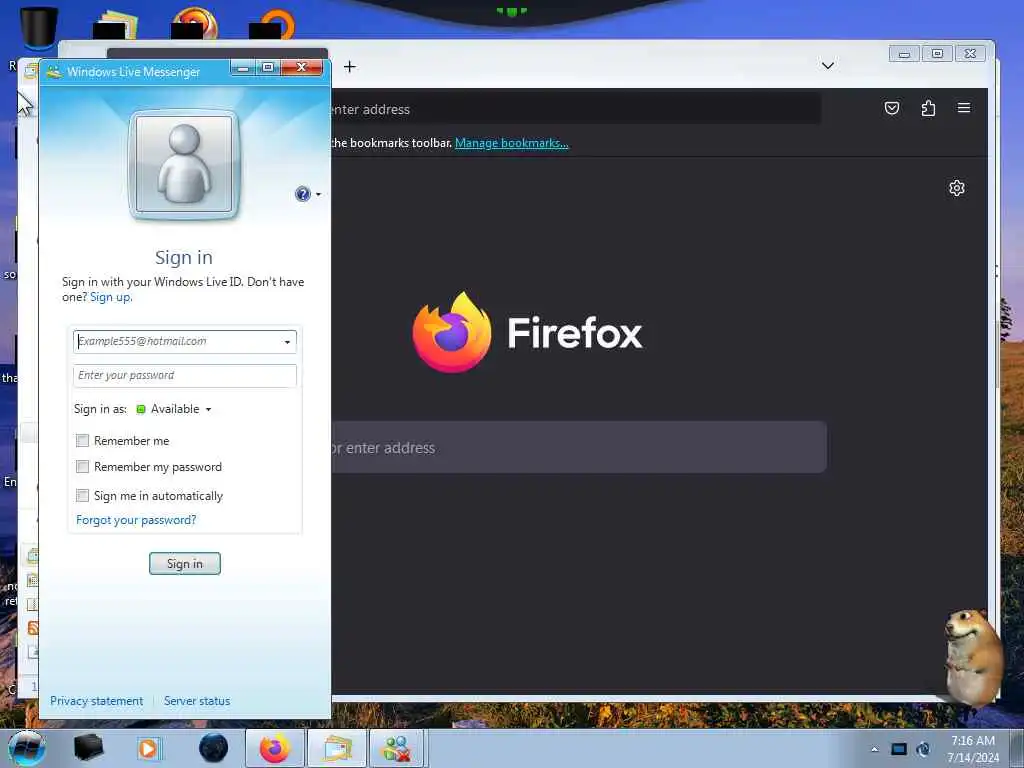Open the Available status dropdown
Viewport: 1024px width, 768px height.
(174, 409)
